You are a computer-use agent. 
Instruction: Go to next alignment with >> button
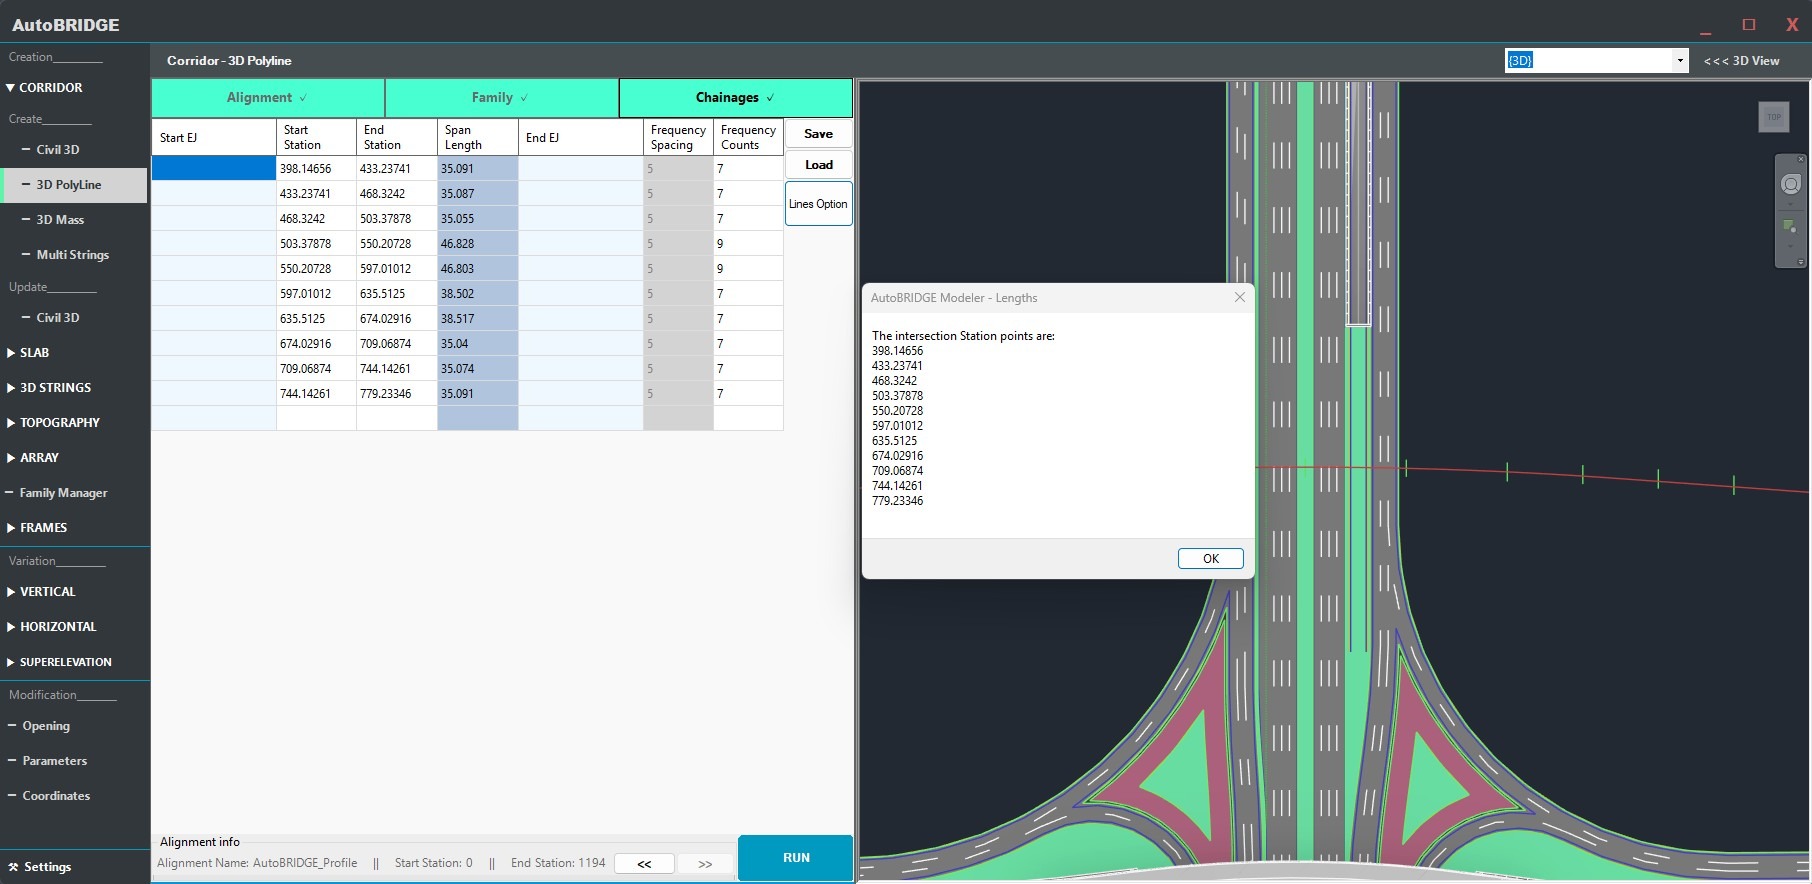tap(705, 864)
